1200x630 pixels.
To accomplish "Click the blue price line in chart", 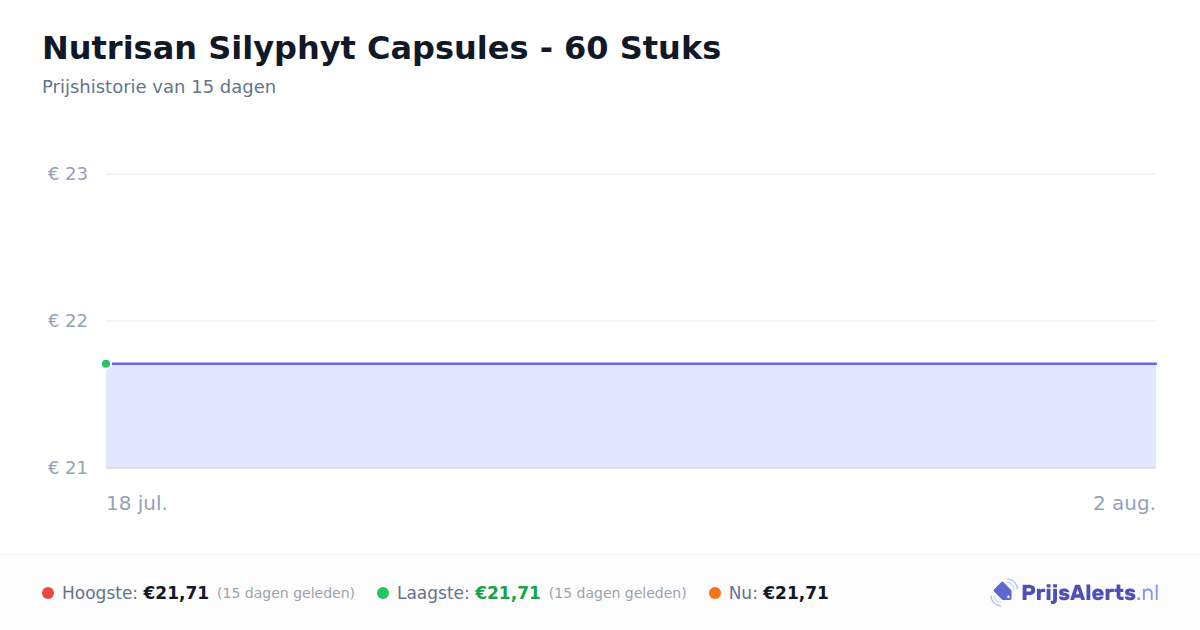I will pyautogui.click(x=631, y=364).
